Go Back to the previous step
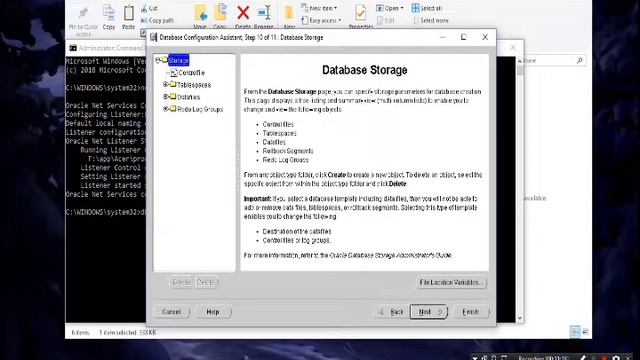640x360 pixels. point(391,312)
